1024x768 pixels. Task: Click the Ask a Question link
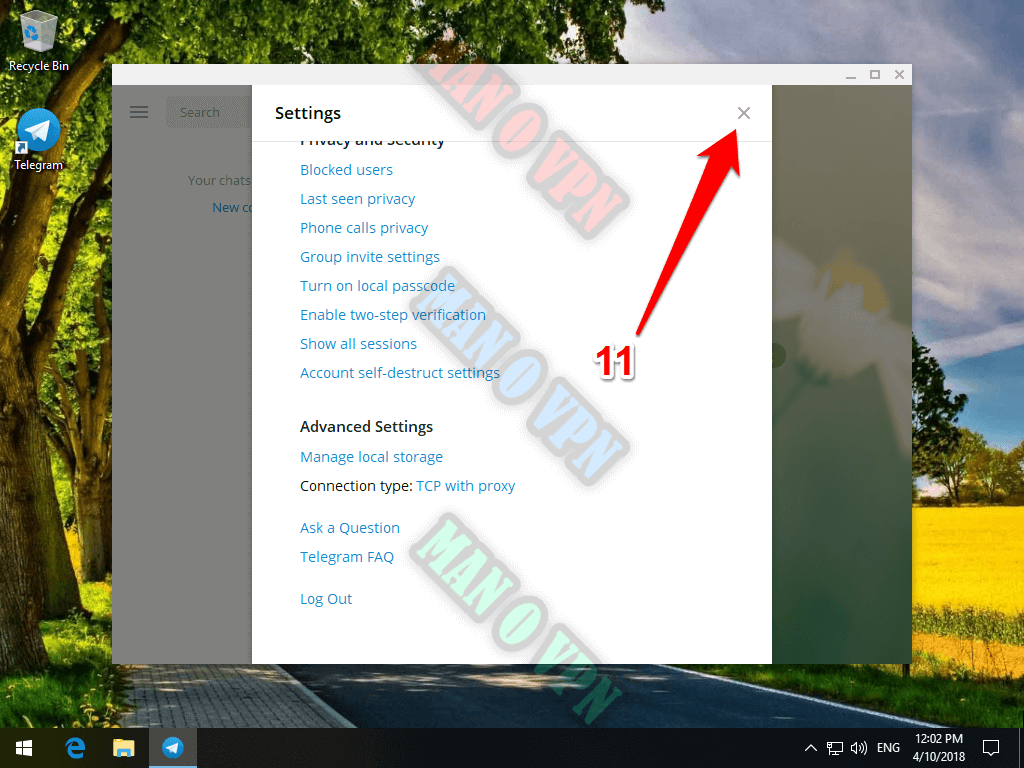click(349, 528)
